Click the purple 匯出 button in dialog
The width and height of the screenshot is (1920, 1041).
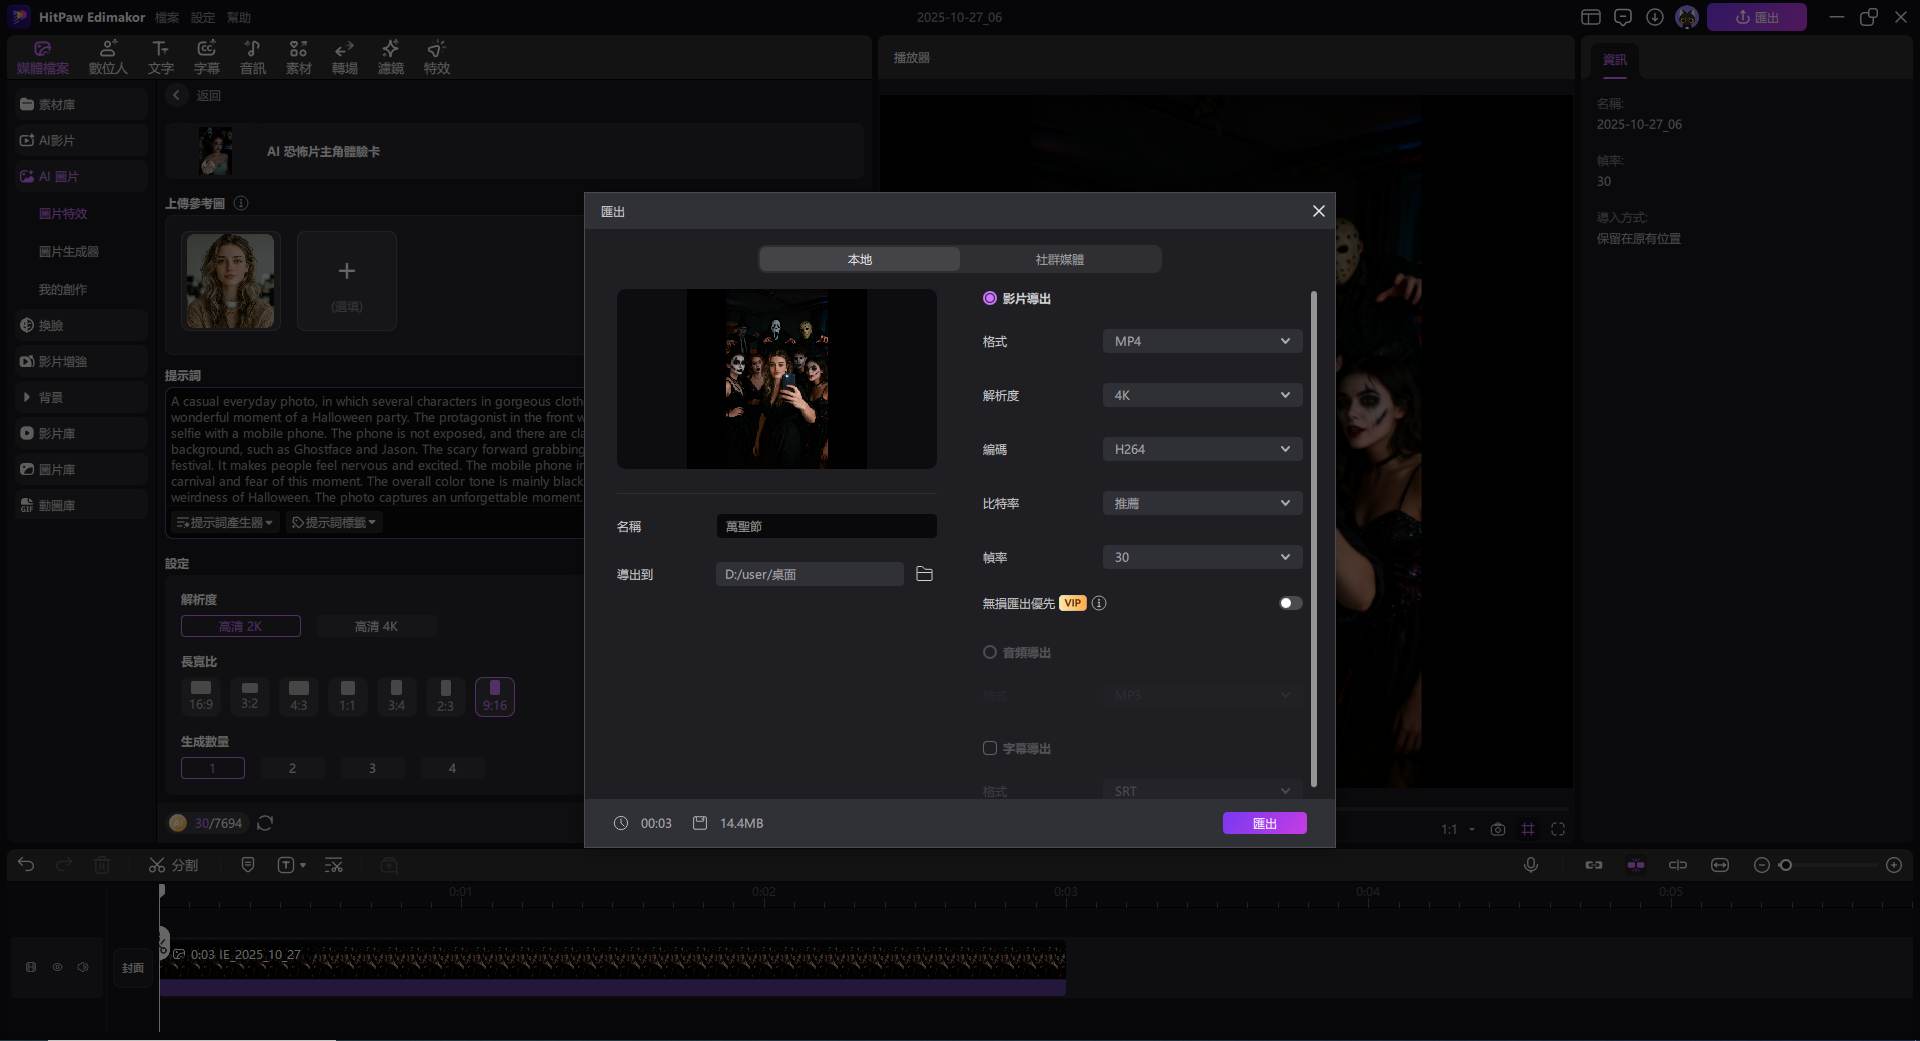[1264, 823]
